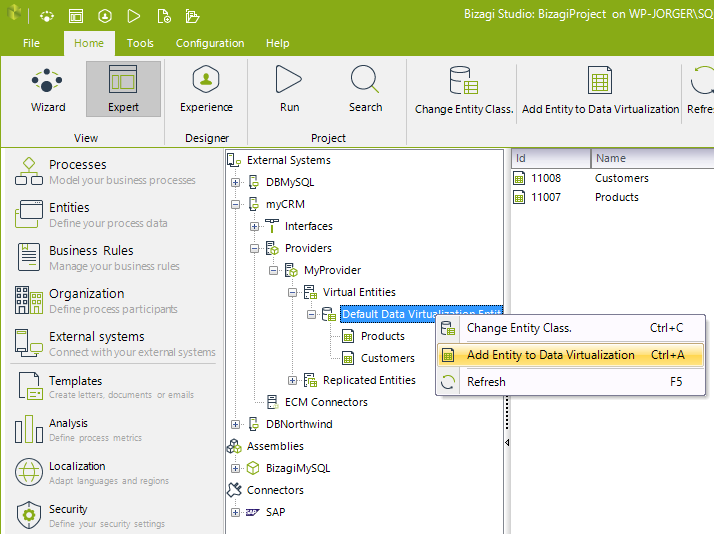This screenshot has height=534, width=714.
Task: Select the 11007 Products list row
Action: 612,197
